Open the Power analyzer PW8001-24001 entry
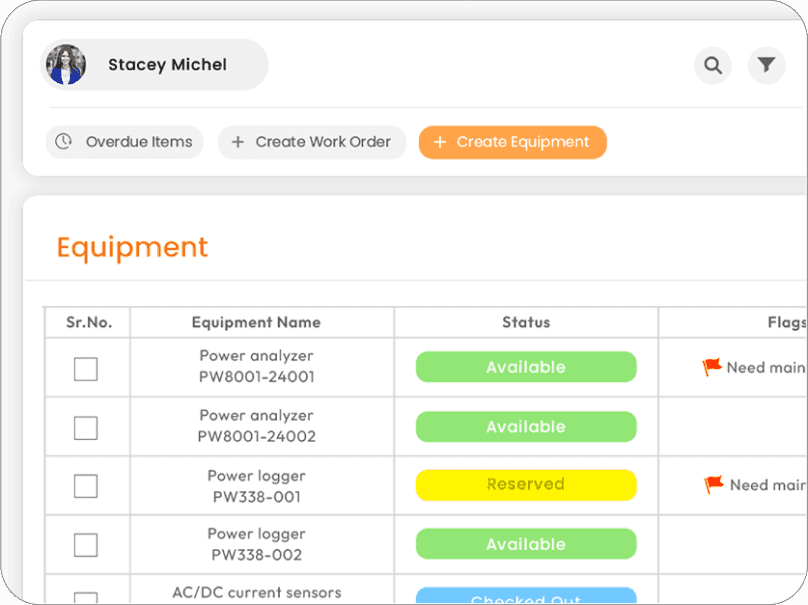The image size is (808, 605). [x=257, y=366]
